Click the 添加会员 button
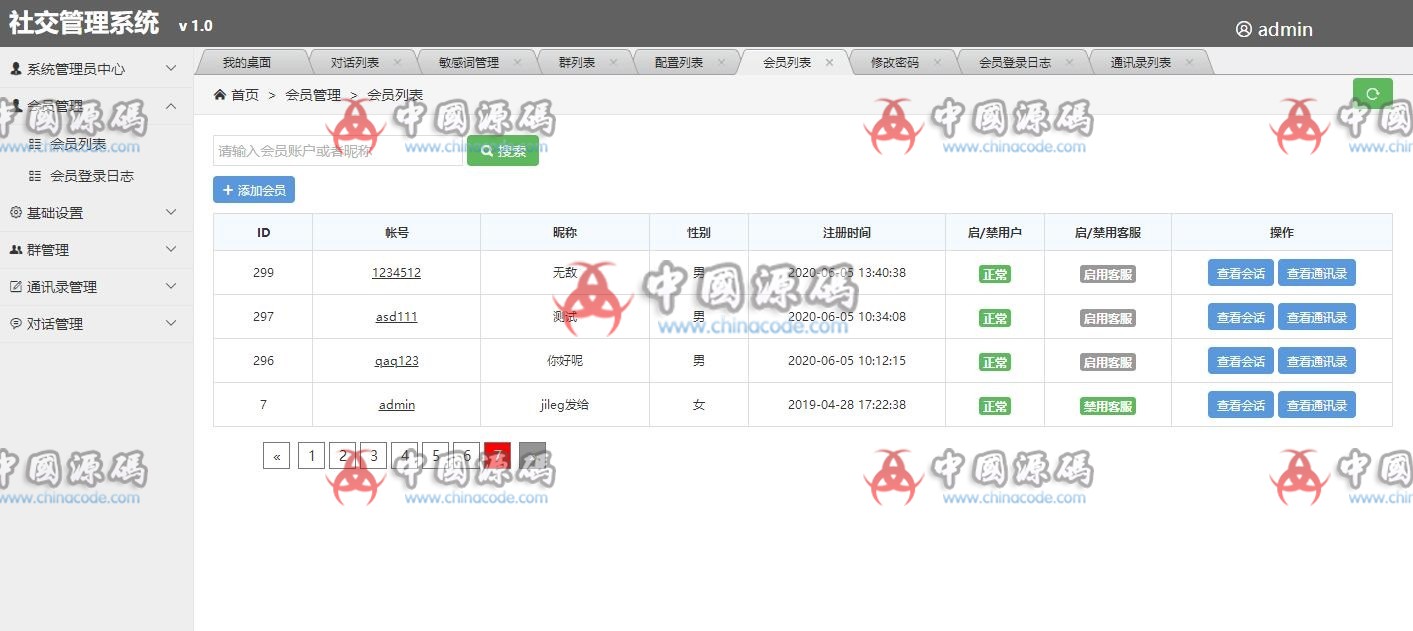Viewport: 1413px width, 631px height. tap(252, 189)
